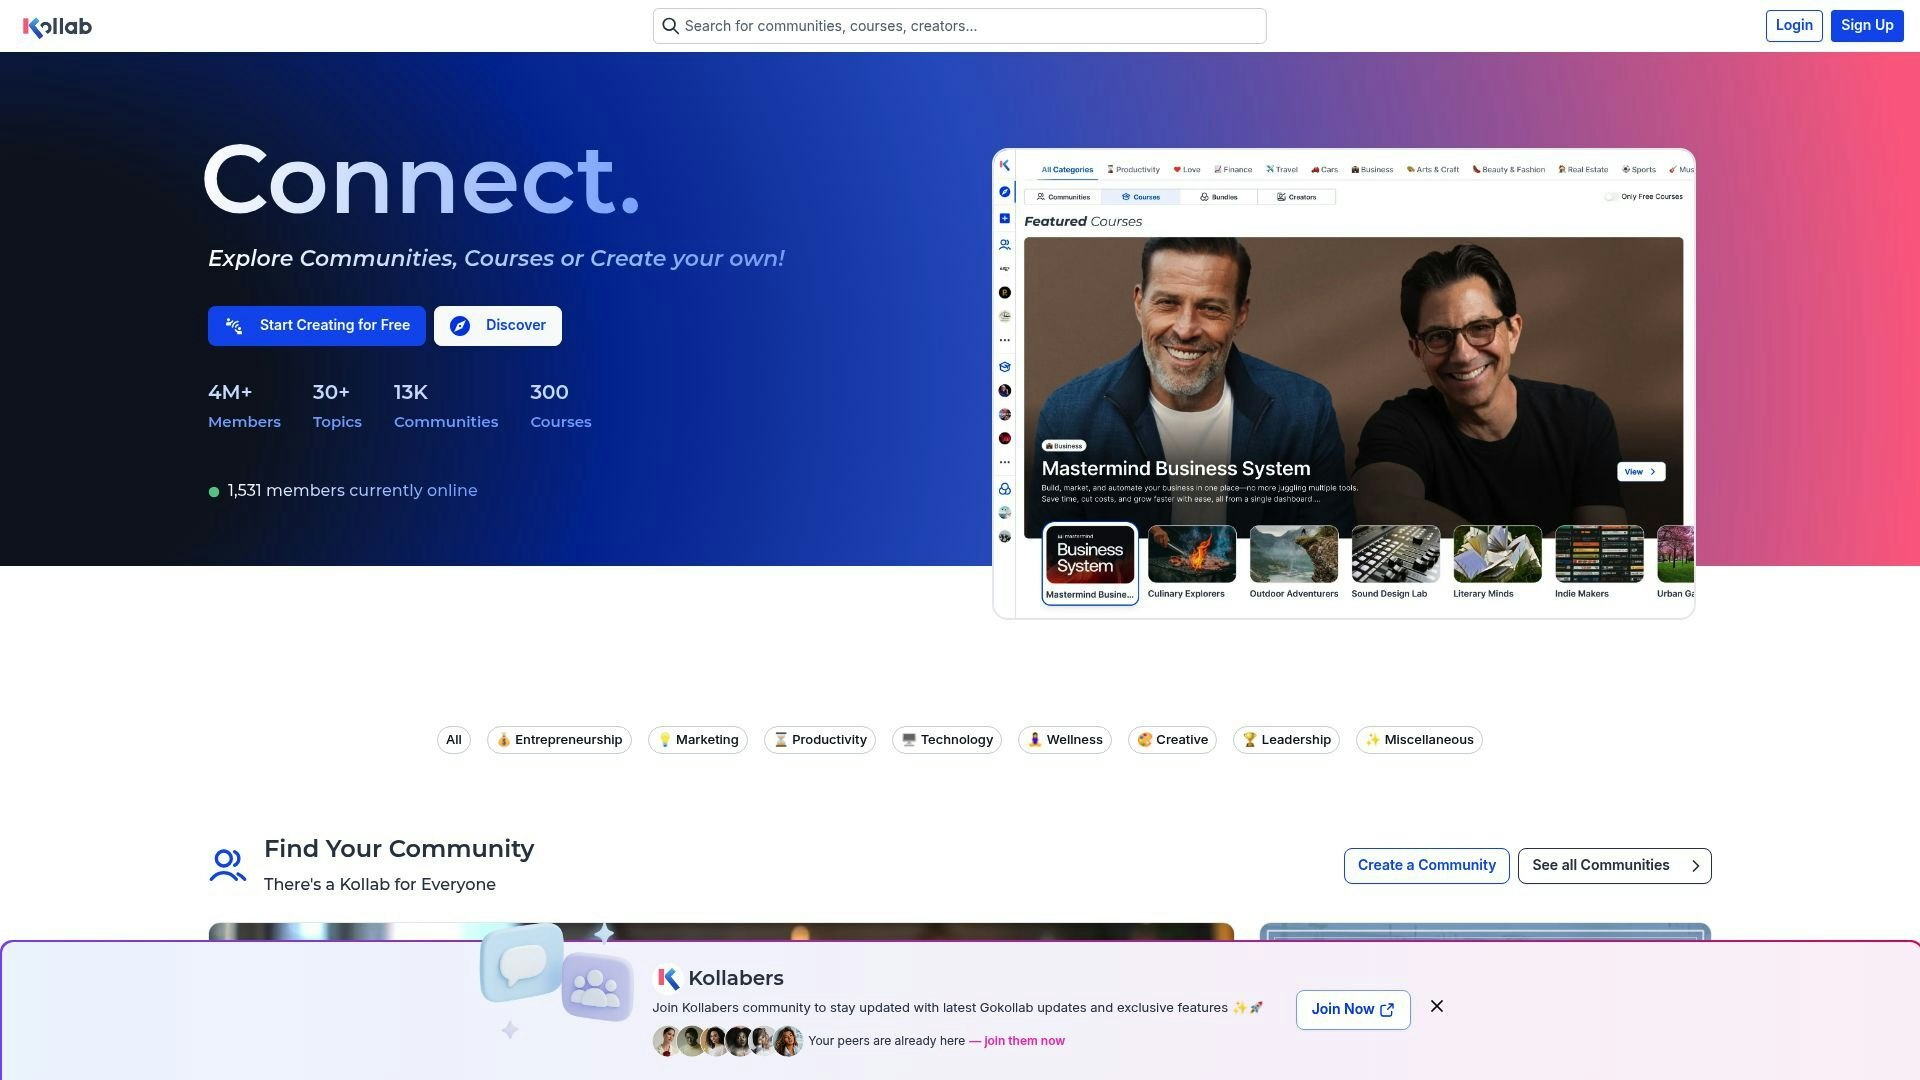The height and width of the screenshot is (1080, 1920).
Task: Filter by Entrepreneurship category
Action: pyautogui.click(x=559, y=740)
